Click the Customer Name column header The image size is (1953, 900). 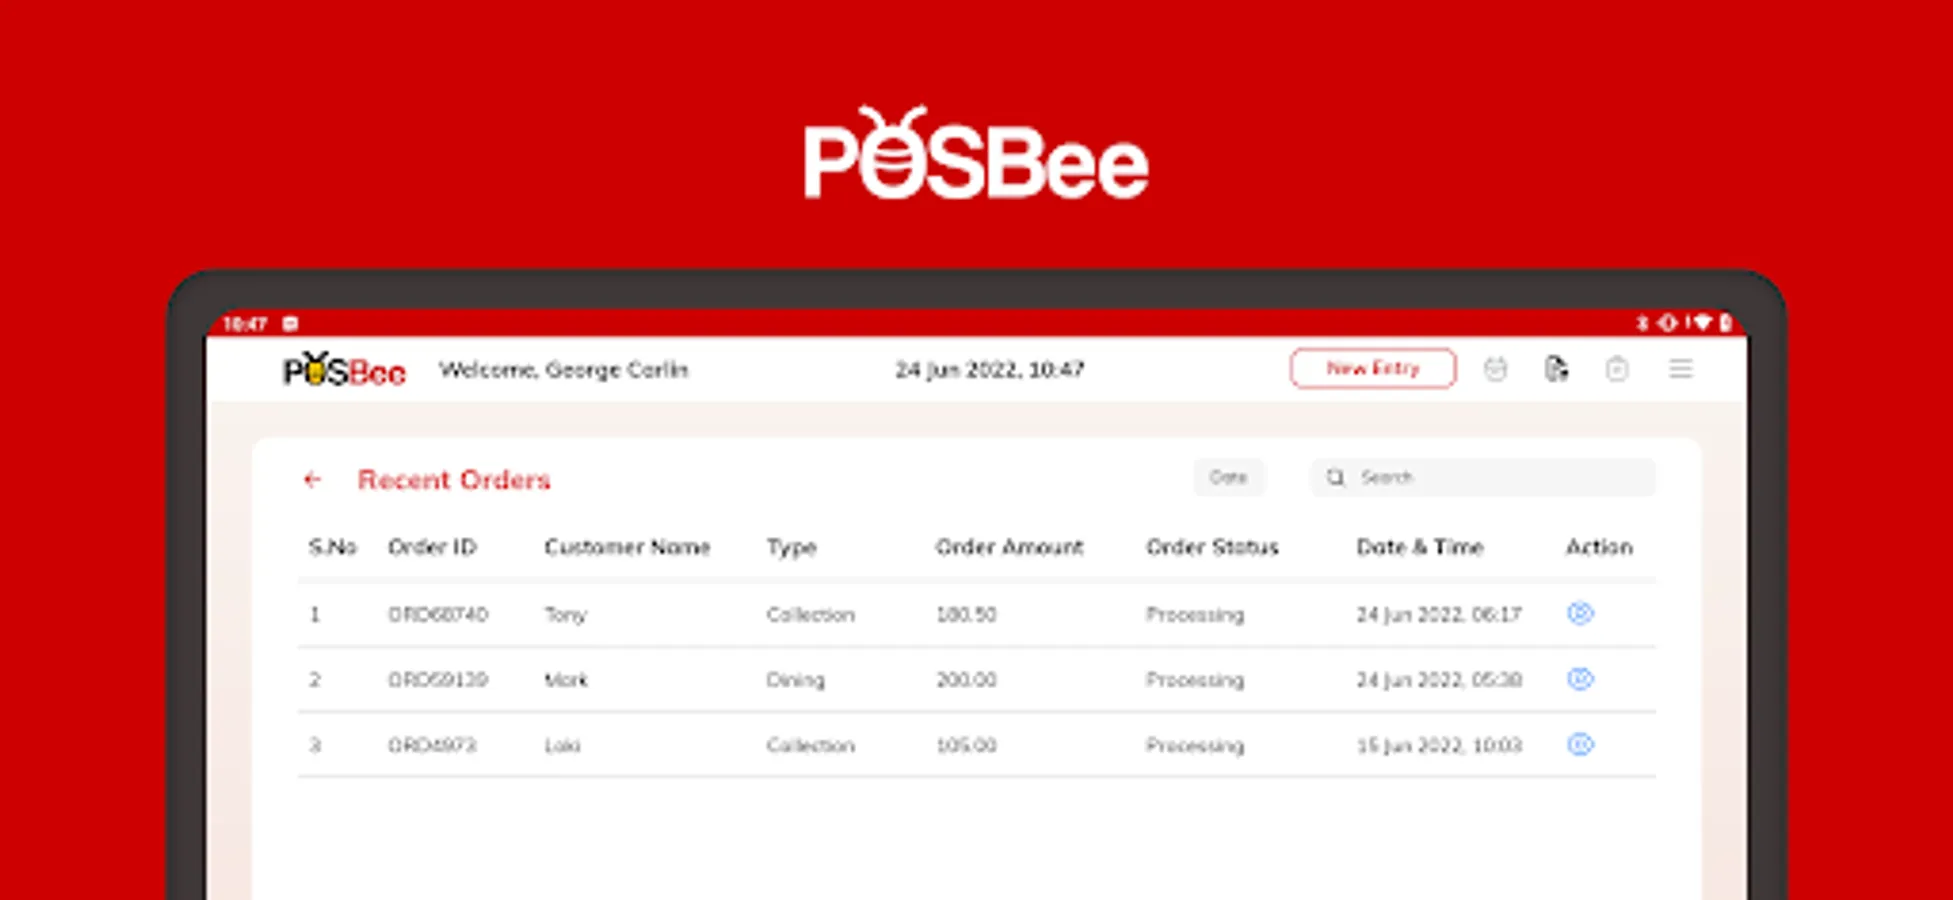[x=627, y=547]
